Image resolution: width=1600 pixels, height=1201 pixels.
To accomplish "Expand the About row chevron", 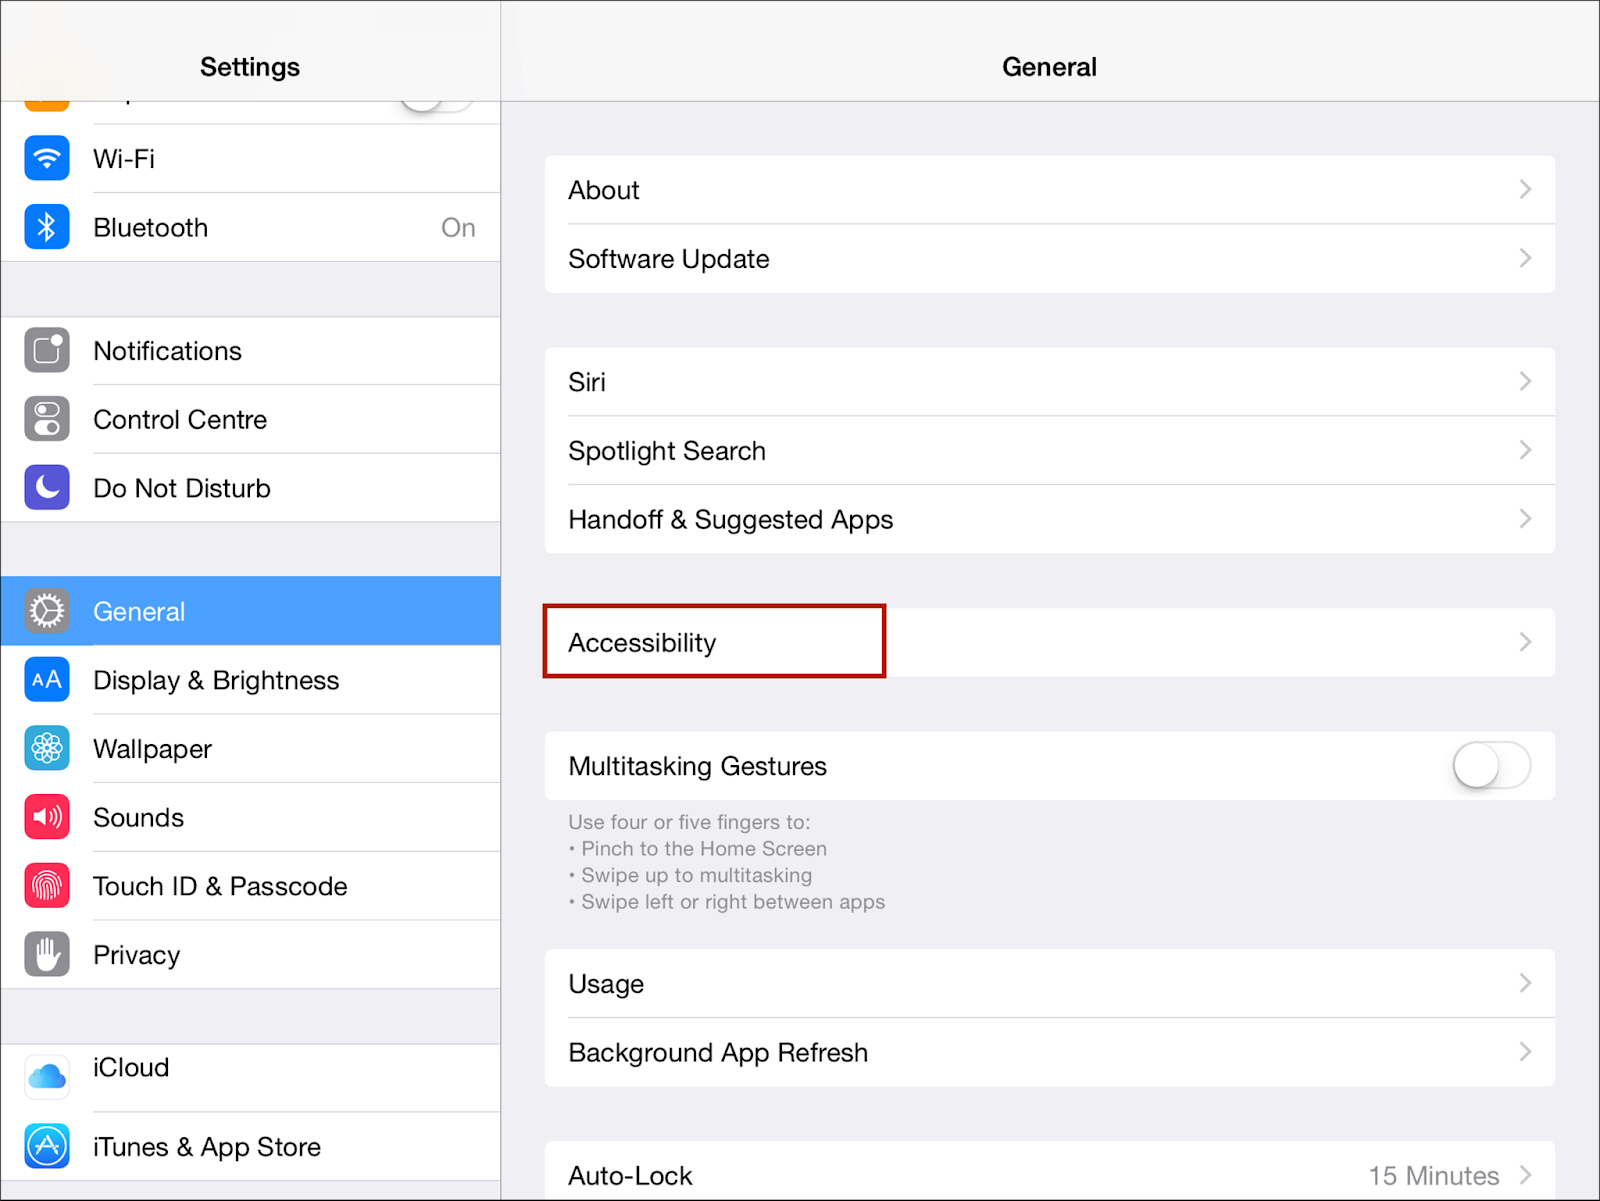I will coord(1525,190).
